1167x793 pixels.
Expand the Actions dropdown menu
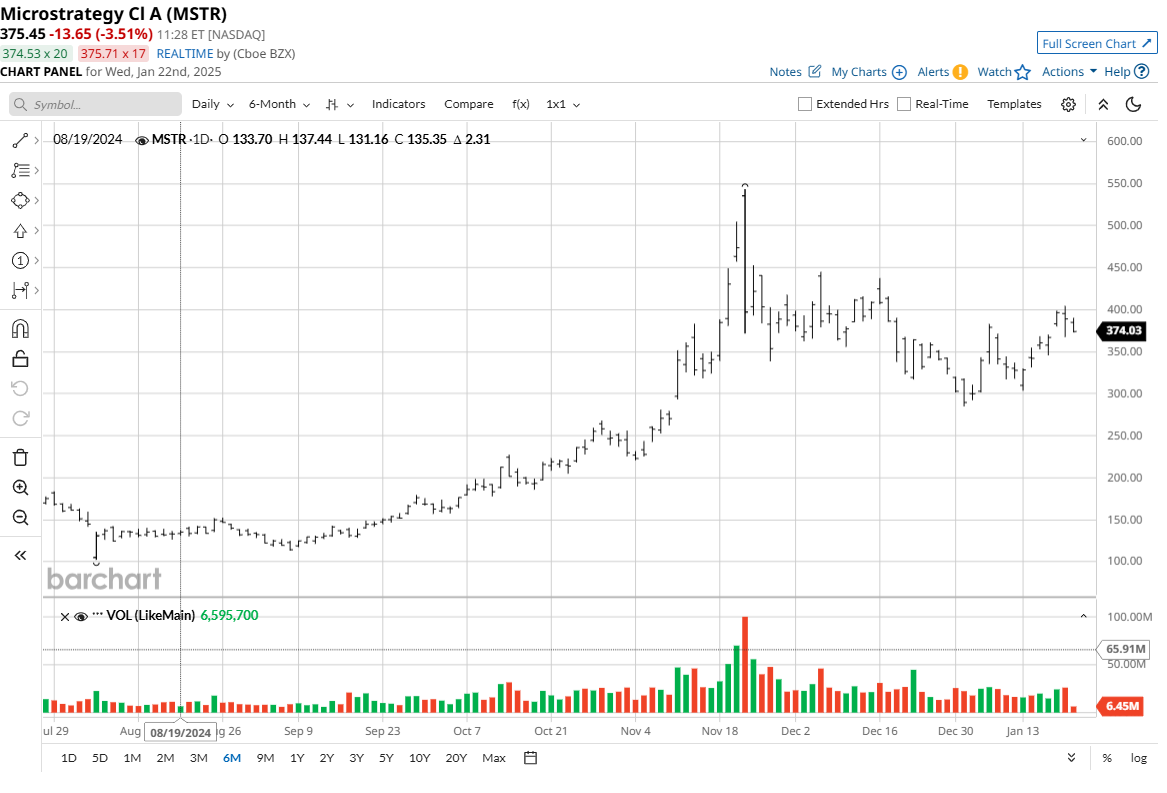tap(1070, 71)
